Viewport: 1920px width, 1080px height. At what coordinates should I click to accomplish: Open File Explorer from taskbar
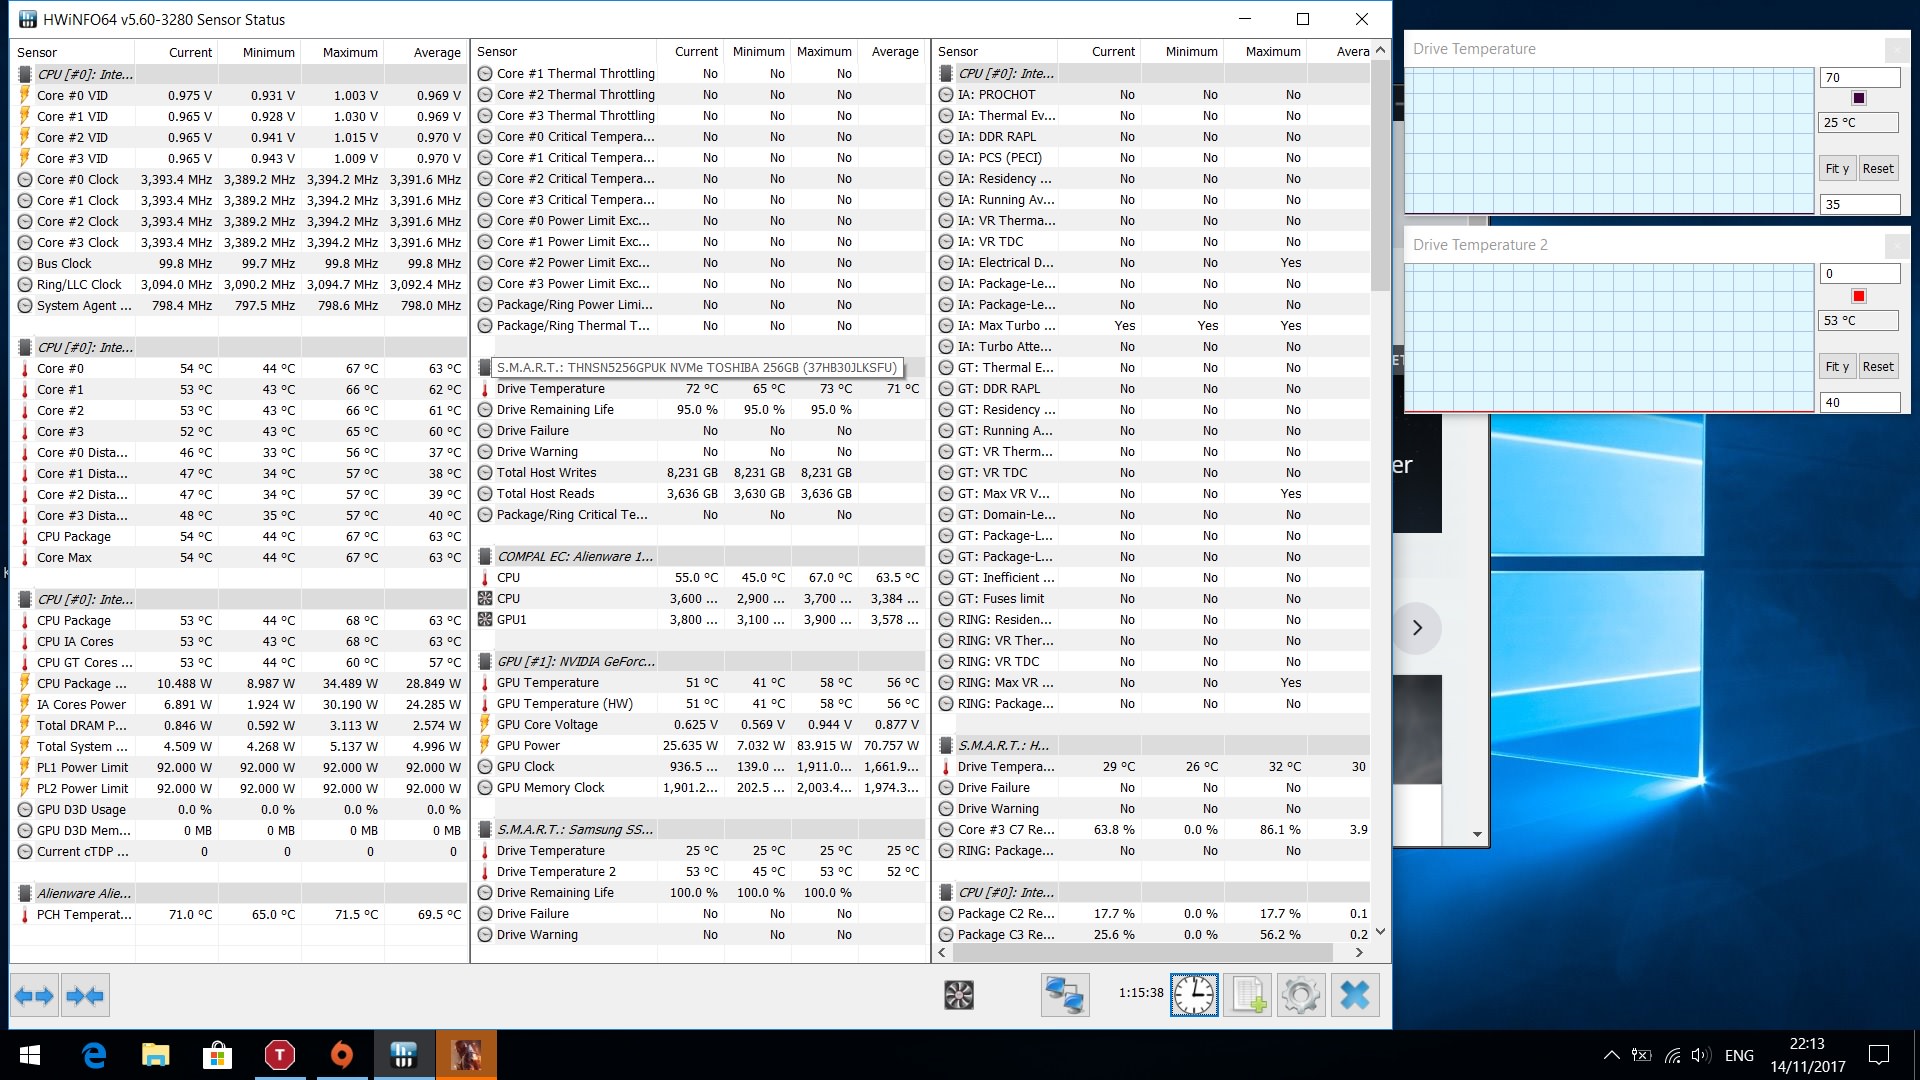(155, 1055)
